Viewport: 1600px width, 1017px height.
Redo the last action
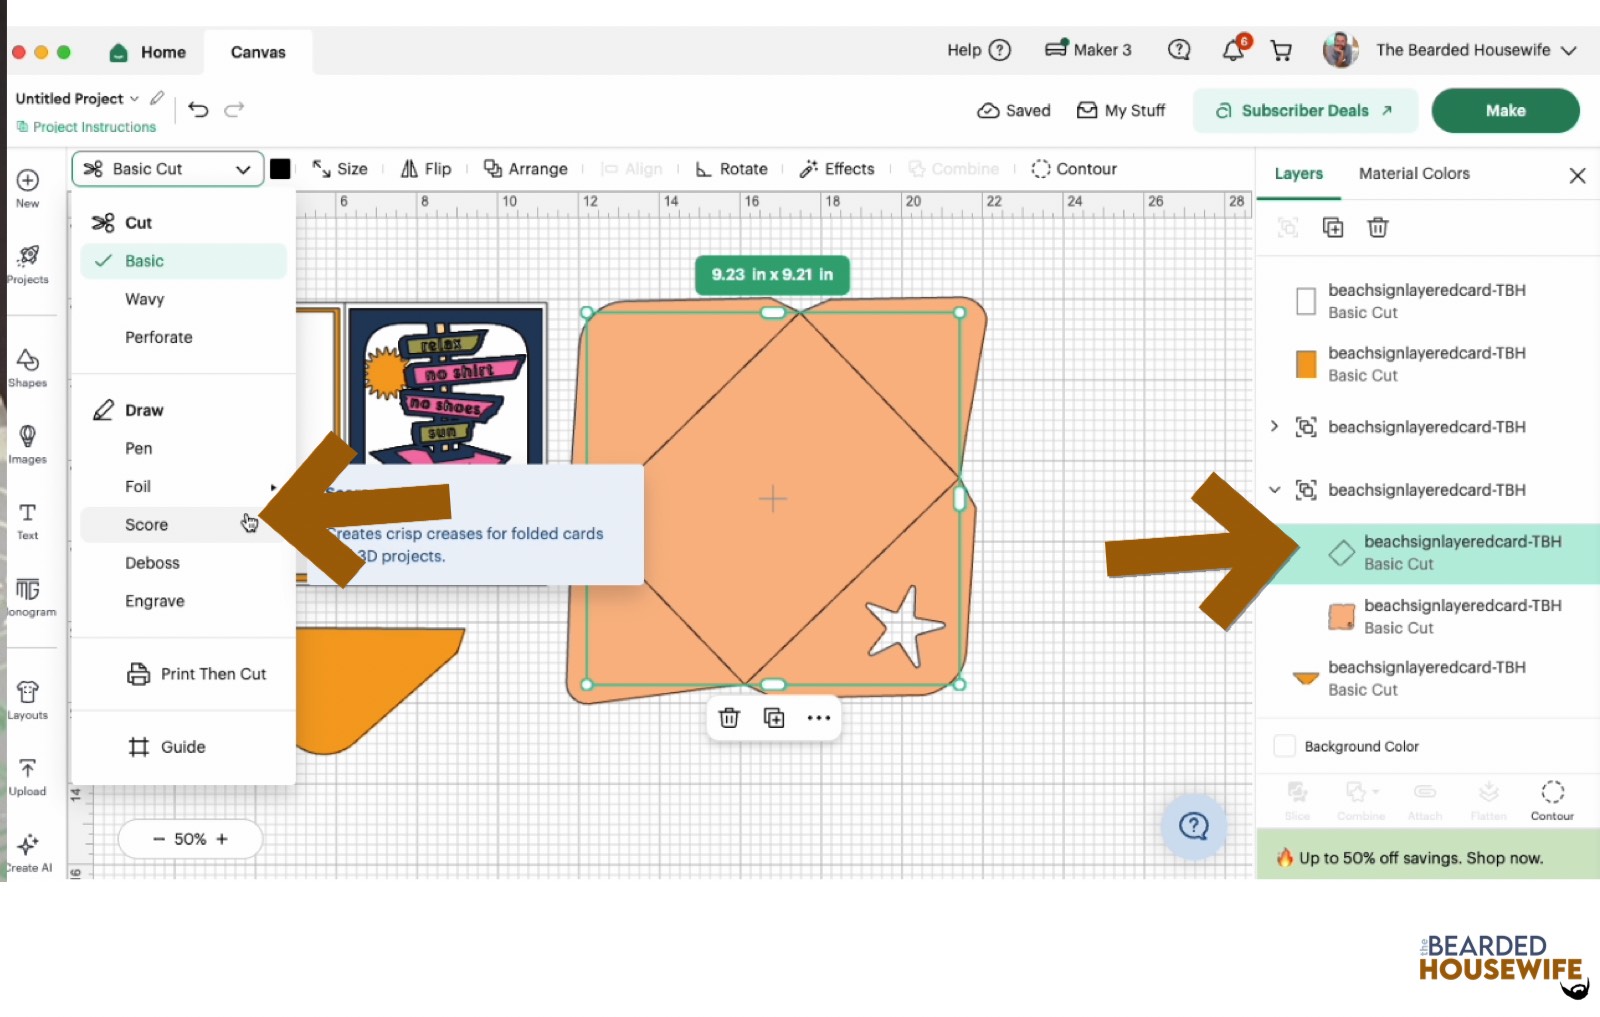coord(234,109)
